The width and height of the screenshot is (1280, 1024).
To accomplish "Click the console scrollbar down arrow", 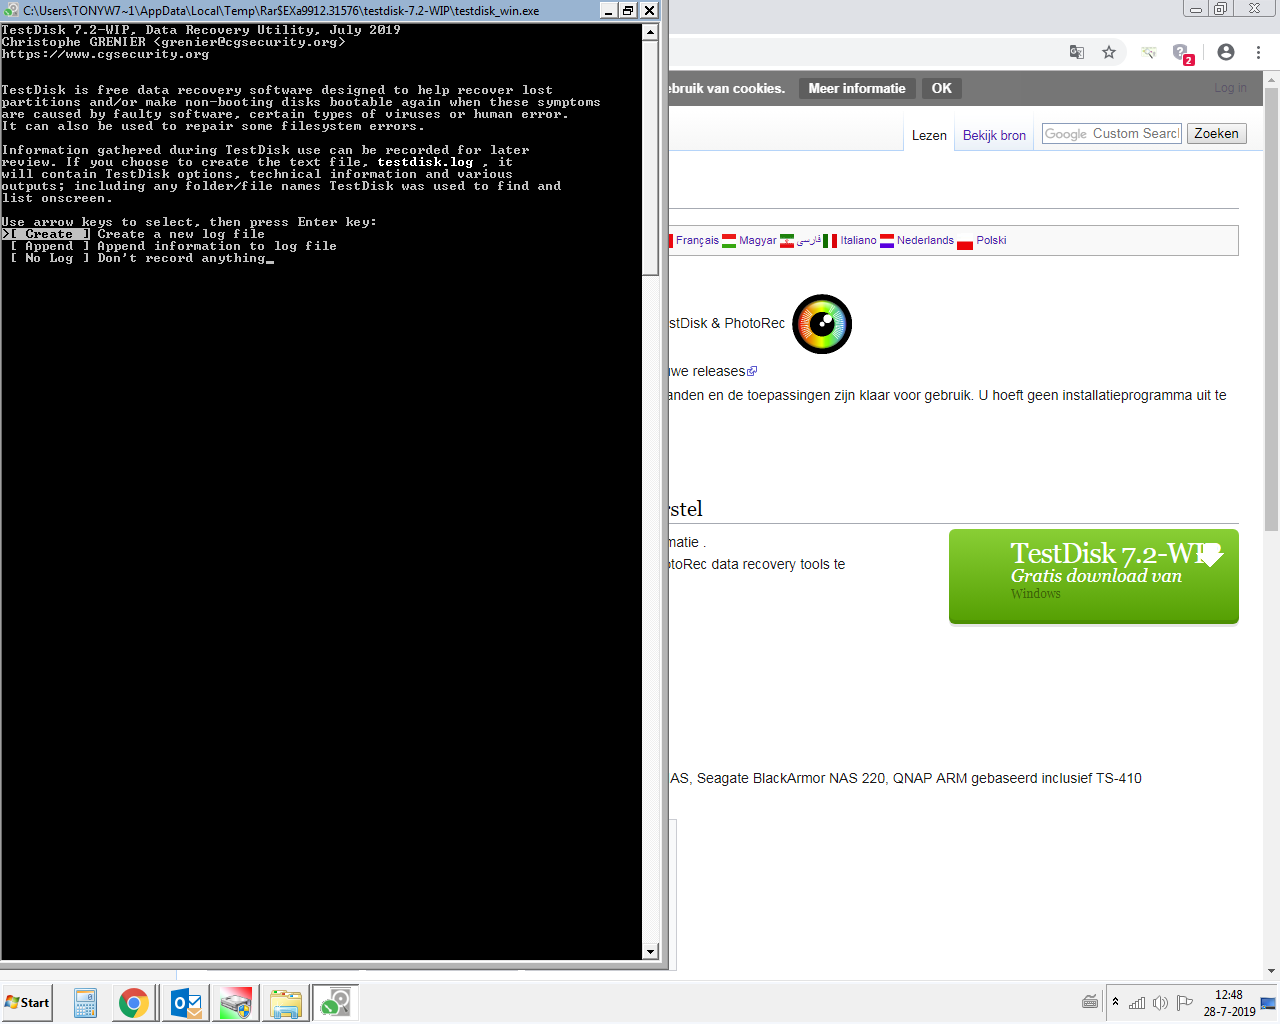I will pyautogui.click(x=651, y=952).
